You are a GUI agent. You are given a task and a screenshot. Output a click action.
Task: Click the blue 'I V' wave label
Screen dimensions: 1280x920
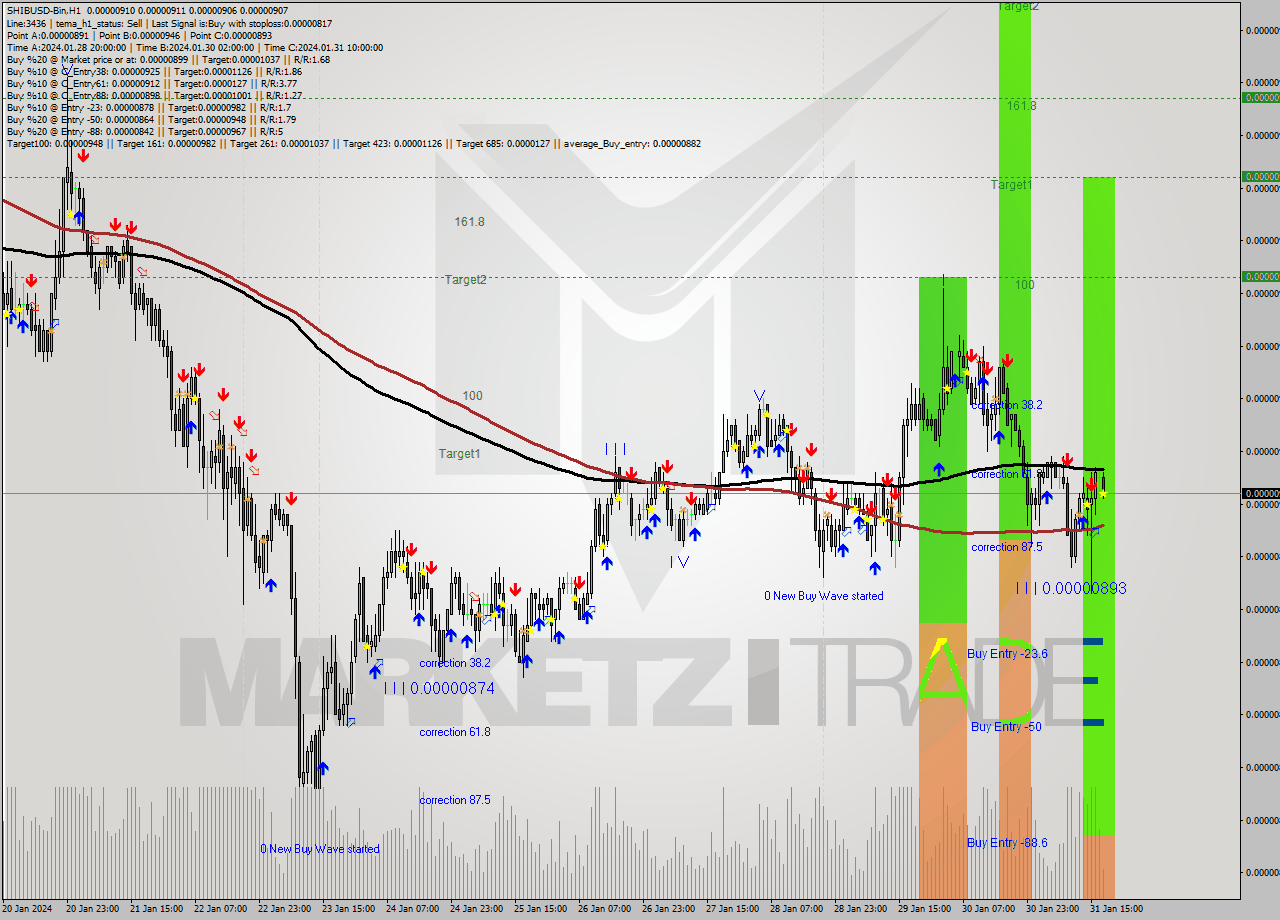tap(680, 562)
